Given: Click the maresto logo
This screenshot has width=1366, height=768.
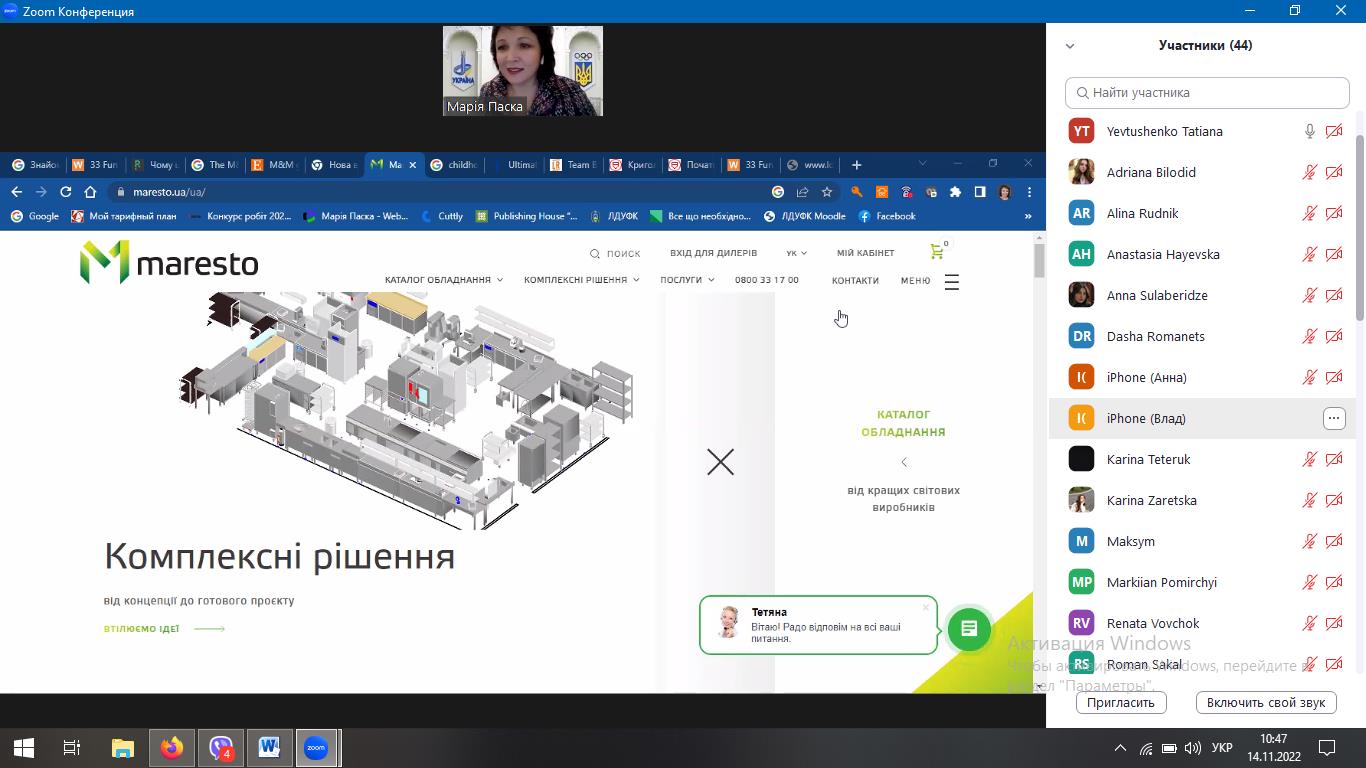Looking at the screenshot, I should [169, 262].
